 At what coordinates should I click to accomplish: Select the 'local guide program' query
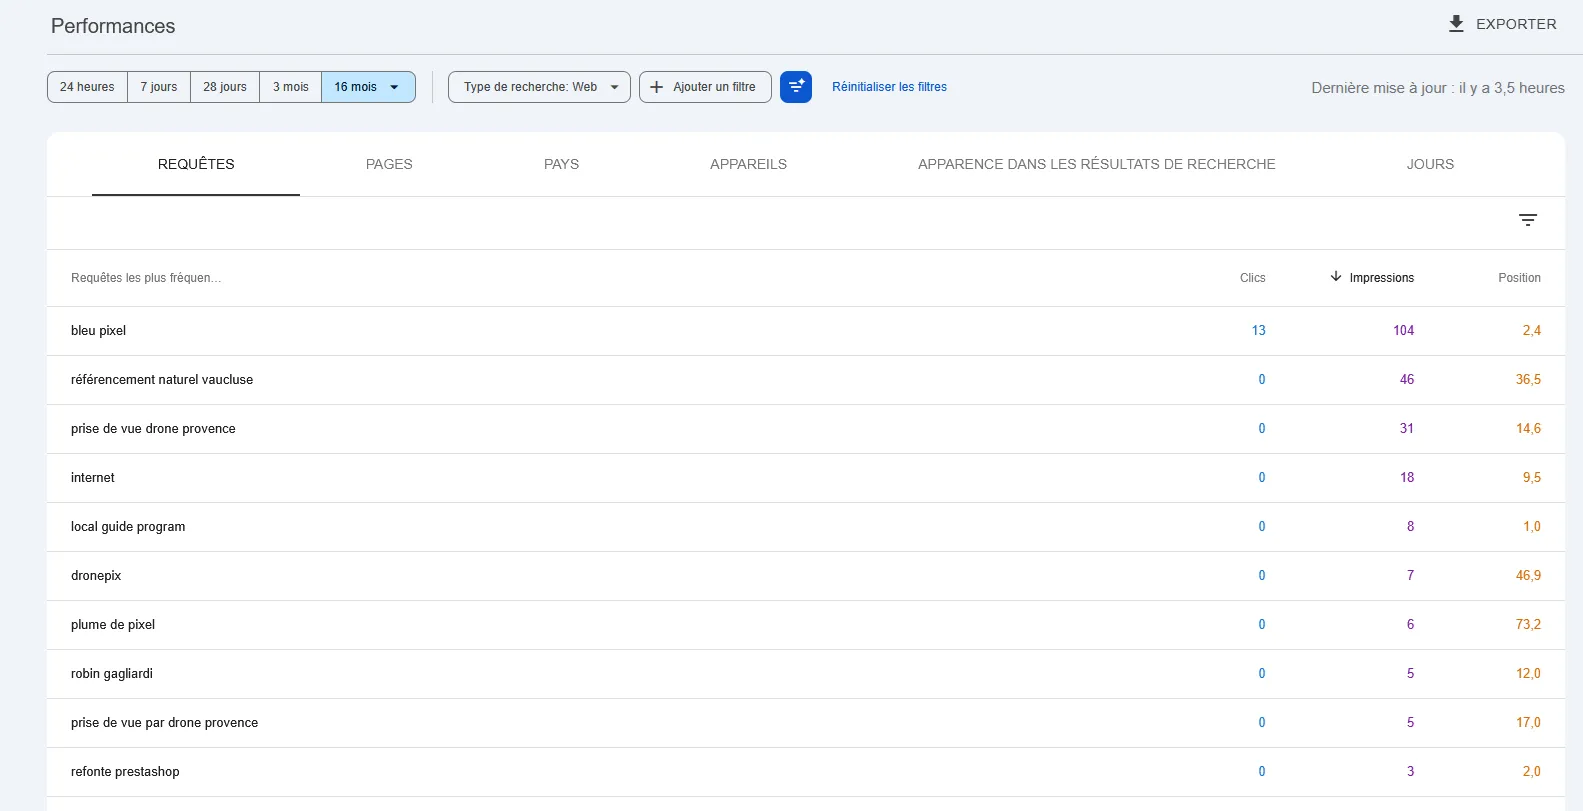[805, 527]
